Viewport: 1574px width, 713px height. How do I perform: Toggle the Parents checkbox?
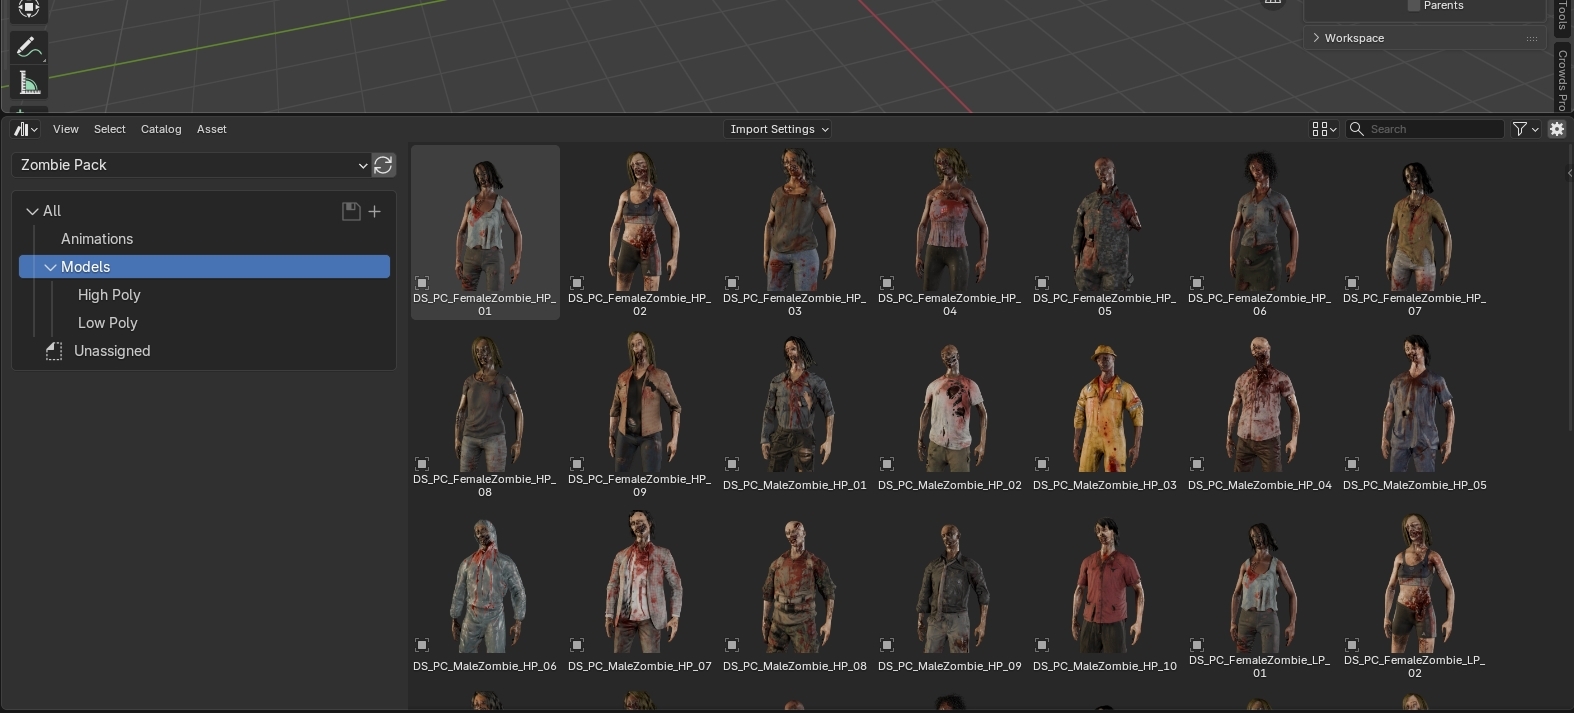[1413, 6]
